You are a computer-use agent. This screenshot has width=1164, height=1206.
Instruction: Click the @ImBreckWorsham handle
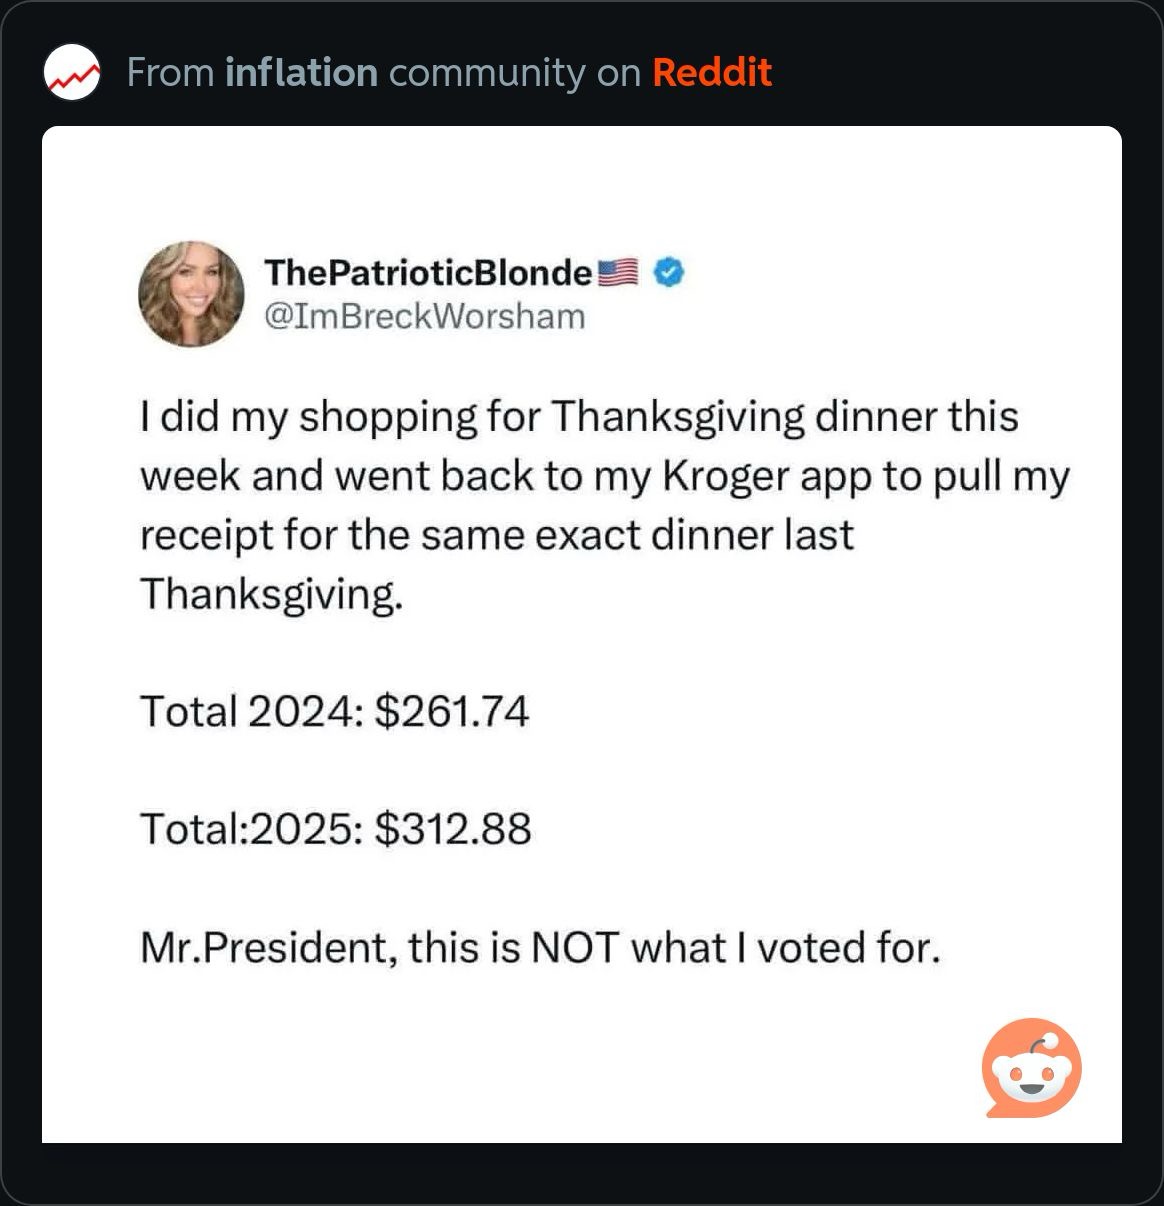424,316
